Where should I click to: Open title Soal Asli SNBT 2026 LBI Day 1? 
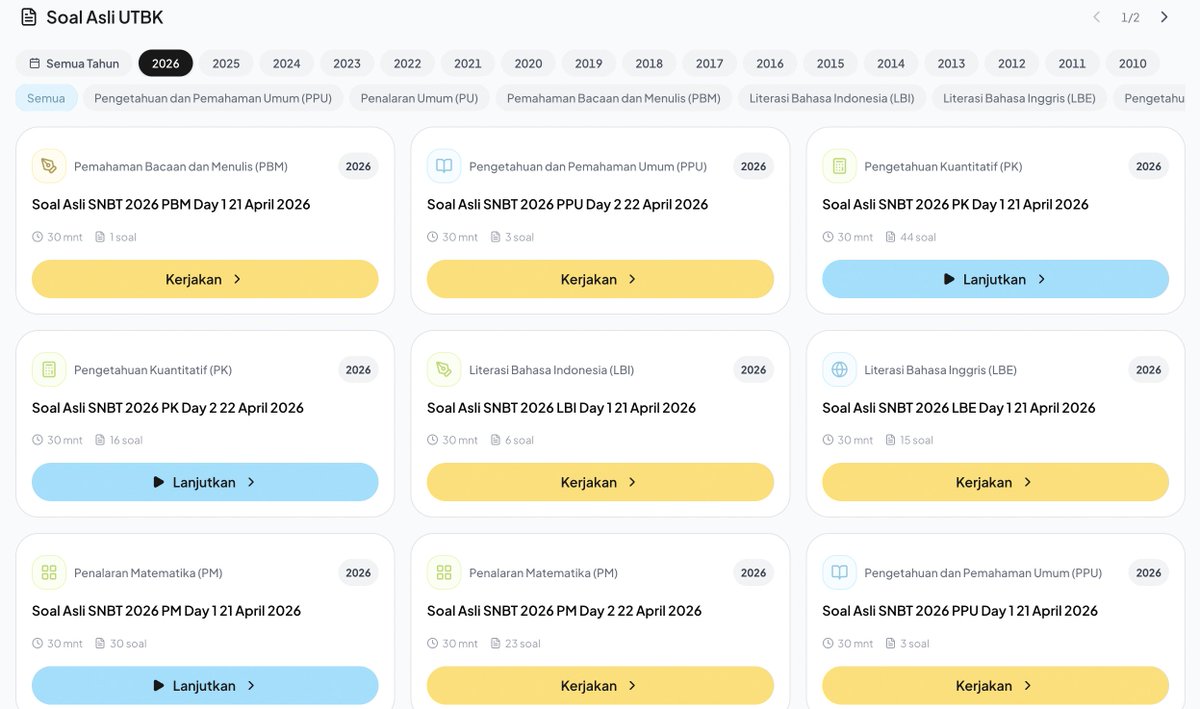[561, 407]
